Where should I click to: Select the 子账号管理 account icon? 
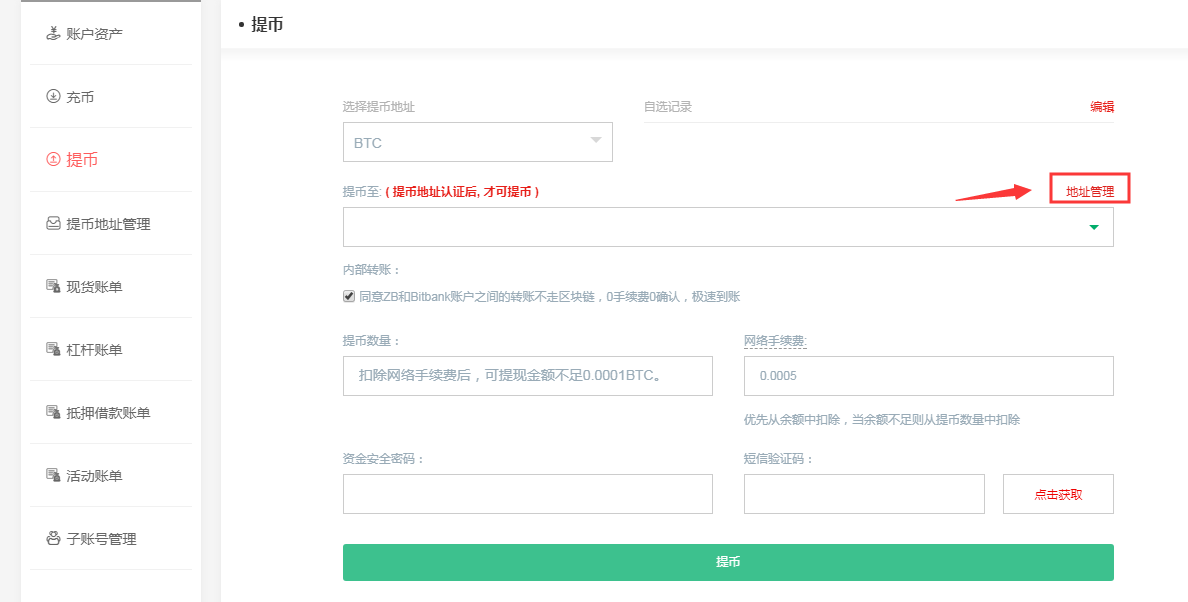click(x=51, y=538)
